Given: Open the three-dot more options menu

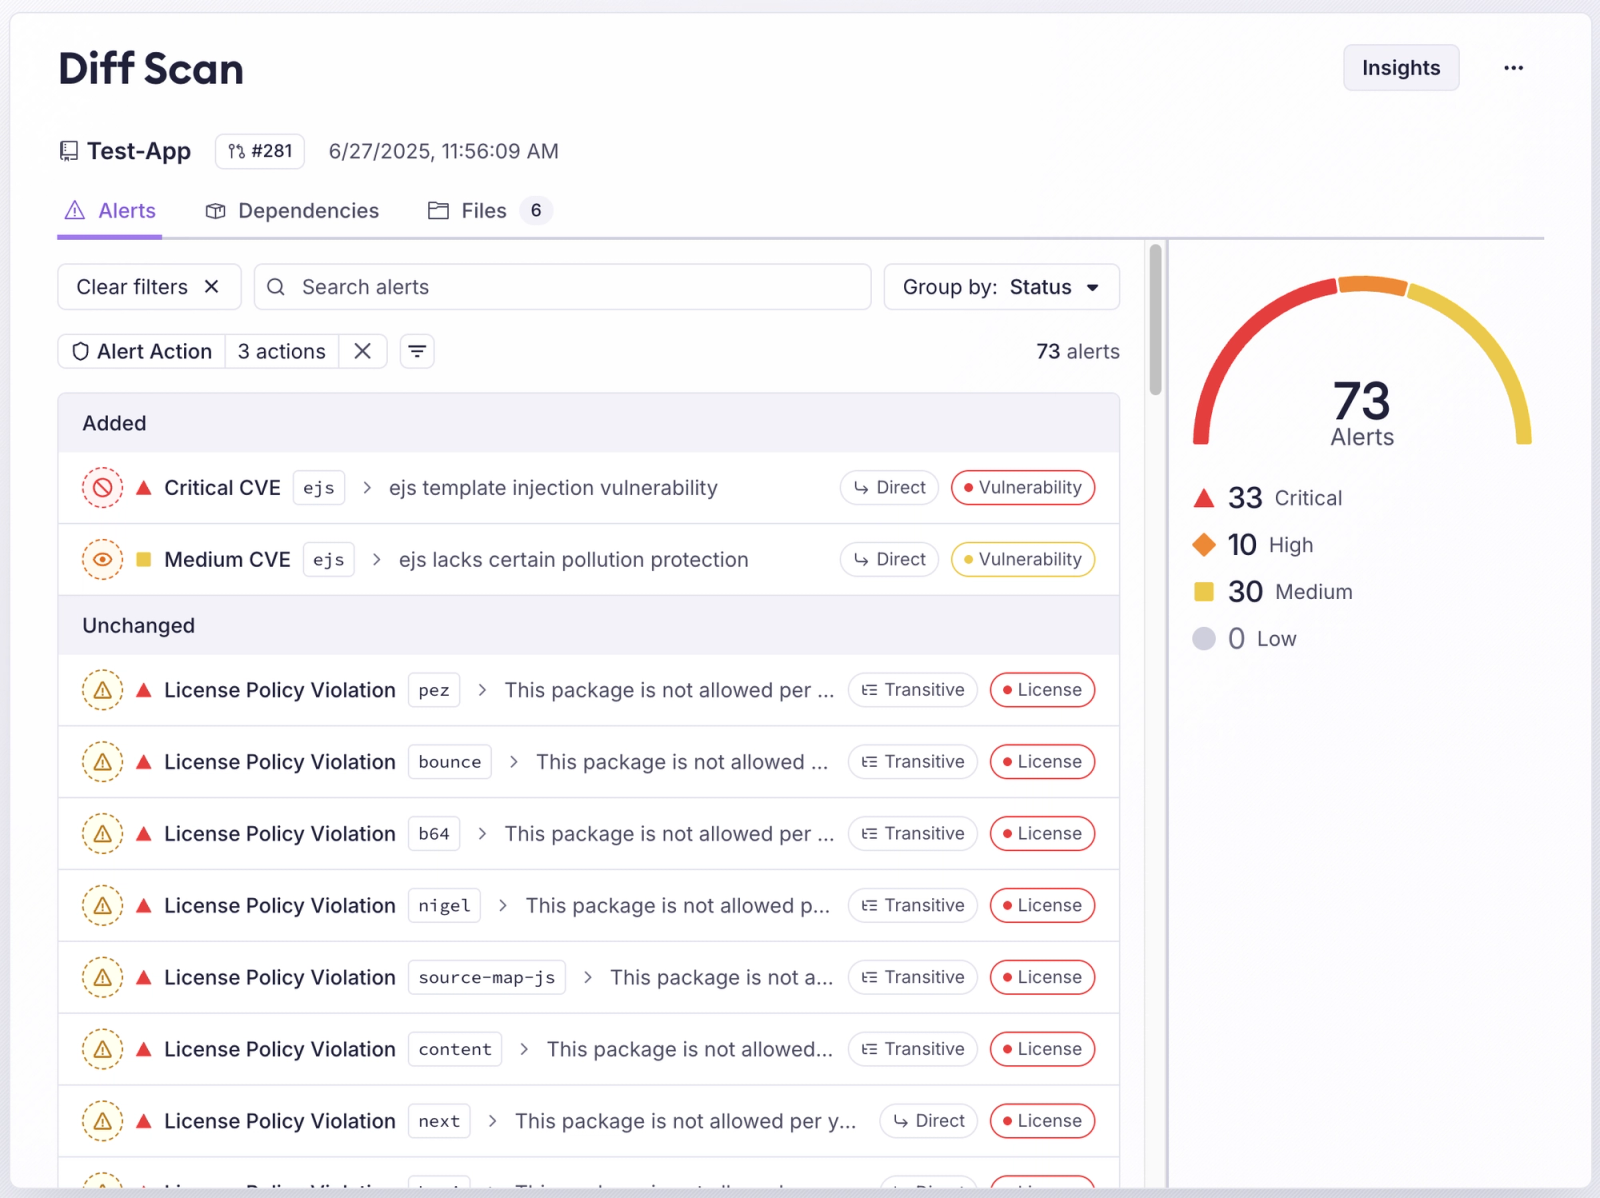Looking at the screenshot, I should [1513, 68].
